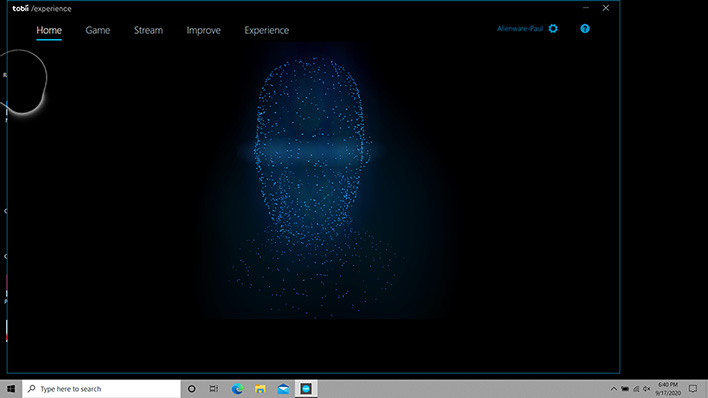Switch to the Game tab
The width and height of the screenshot is (708, 398).
click(x=98, y=30)
